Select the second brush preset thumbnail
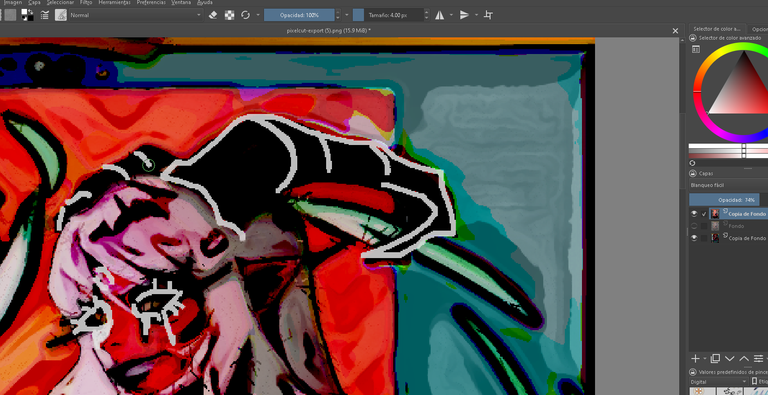The image size is (768, 395). pos(729,391)
